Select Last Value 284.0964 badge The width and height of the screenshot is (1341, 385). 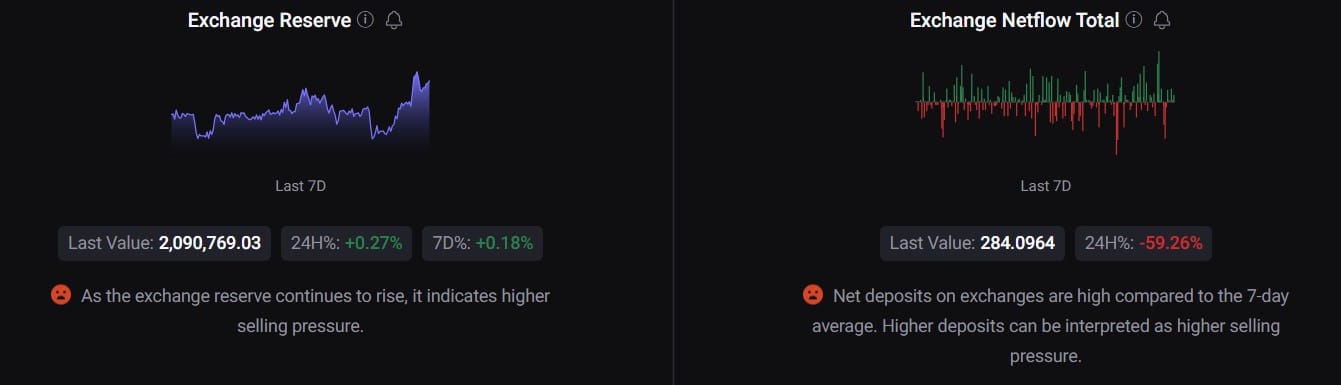pyautogui.click(x=972, y=243)
